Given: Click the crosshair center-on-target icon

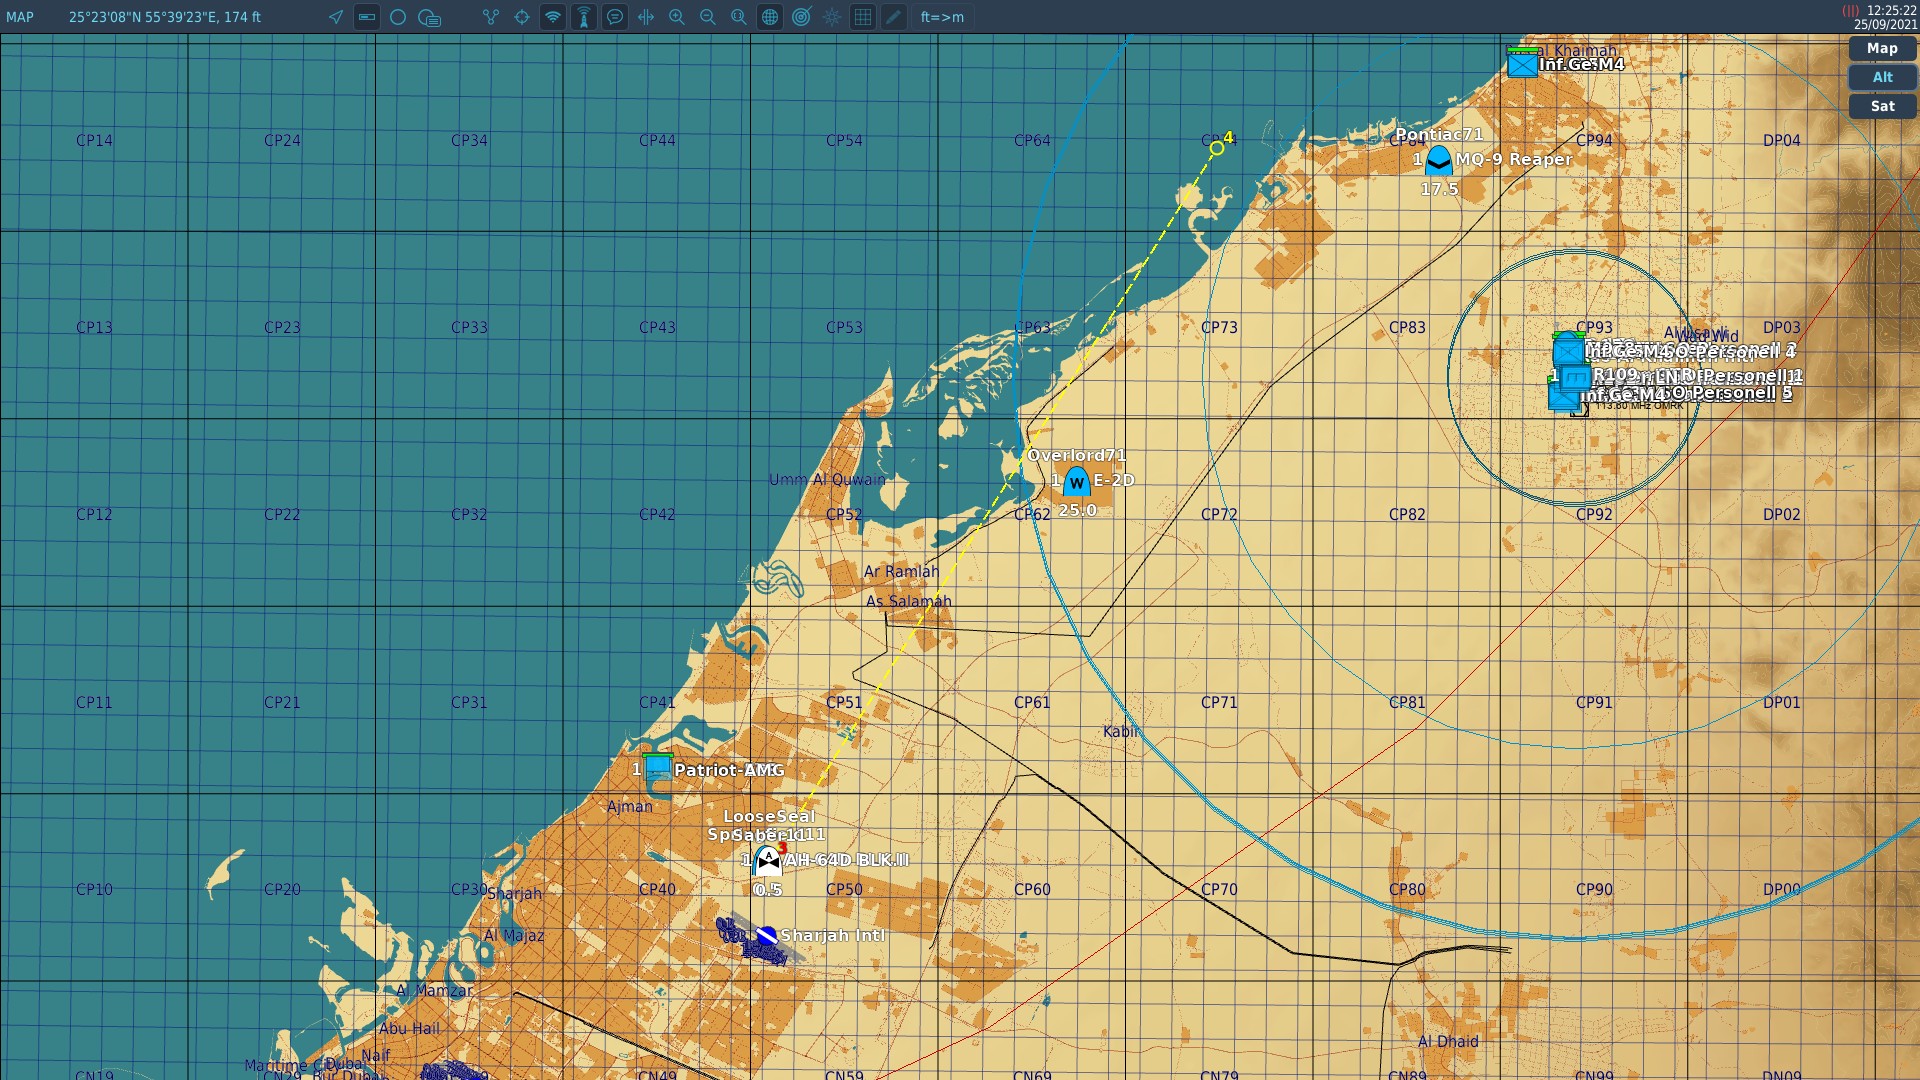Looking at the screenshot, I should [522, 17].
